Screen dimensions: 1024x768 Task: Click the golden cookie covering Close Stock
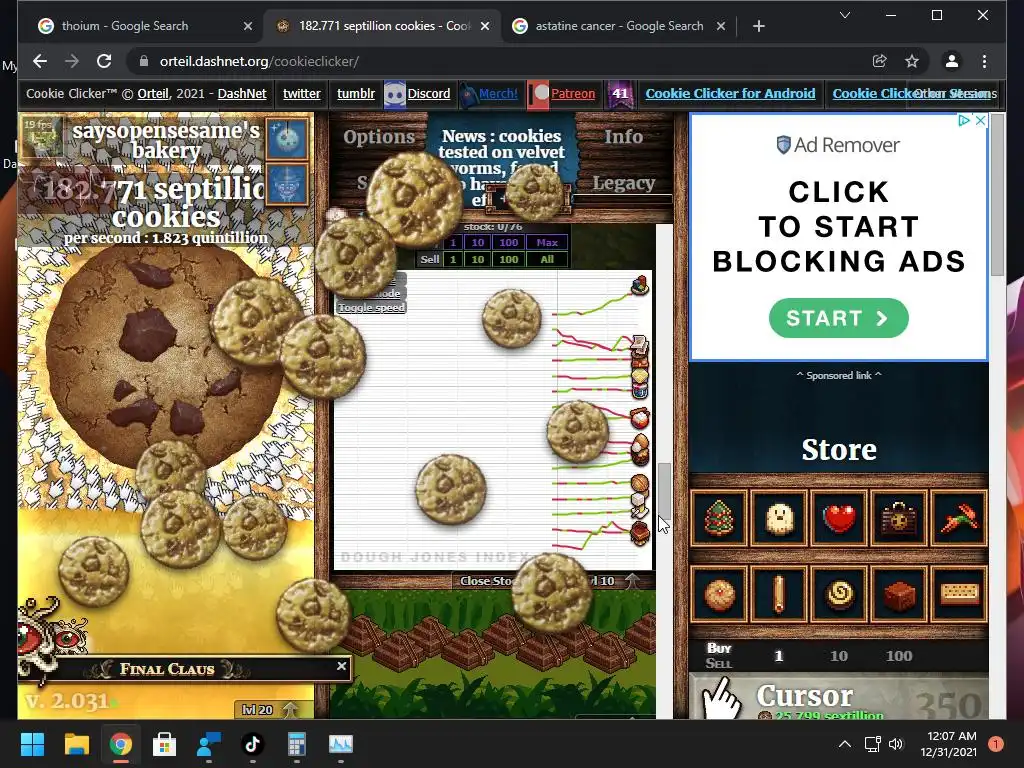coord(552,593)
